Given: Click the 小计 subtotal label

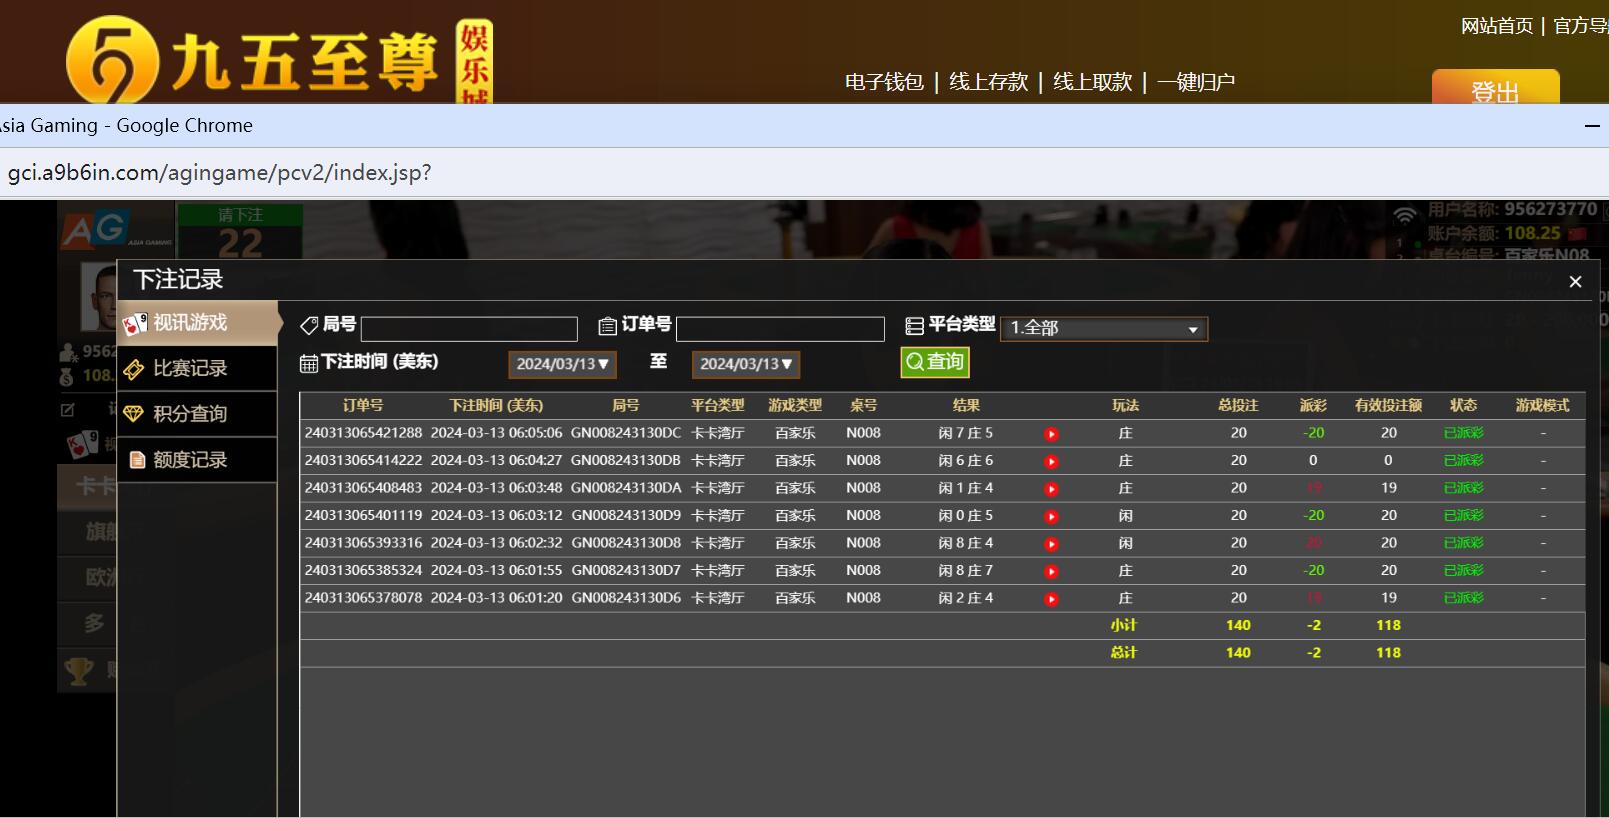Looking at the screenshot, I should tap(1124, 625).
